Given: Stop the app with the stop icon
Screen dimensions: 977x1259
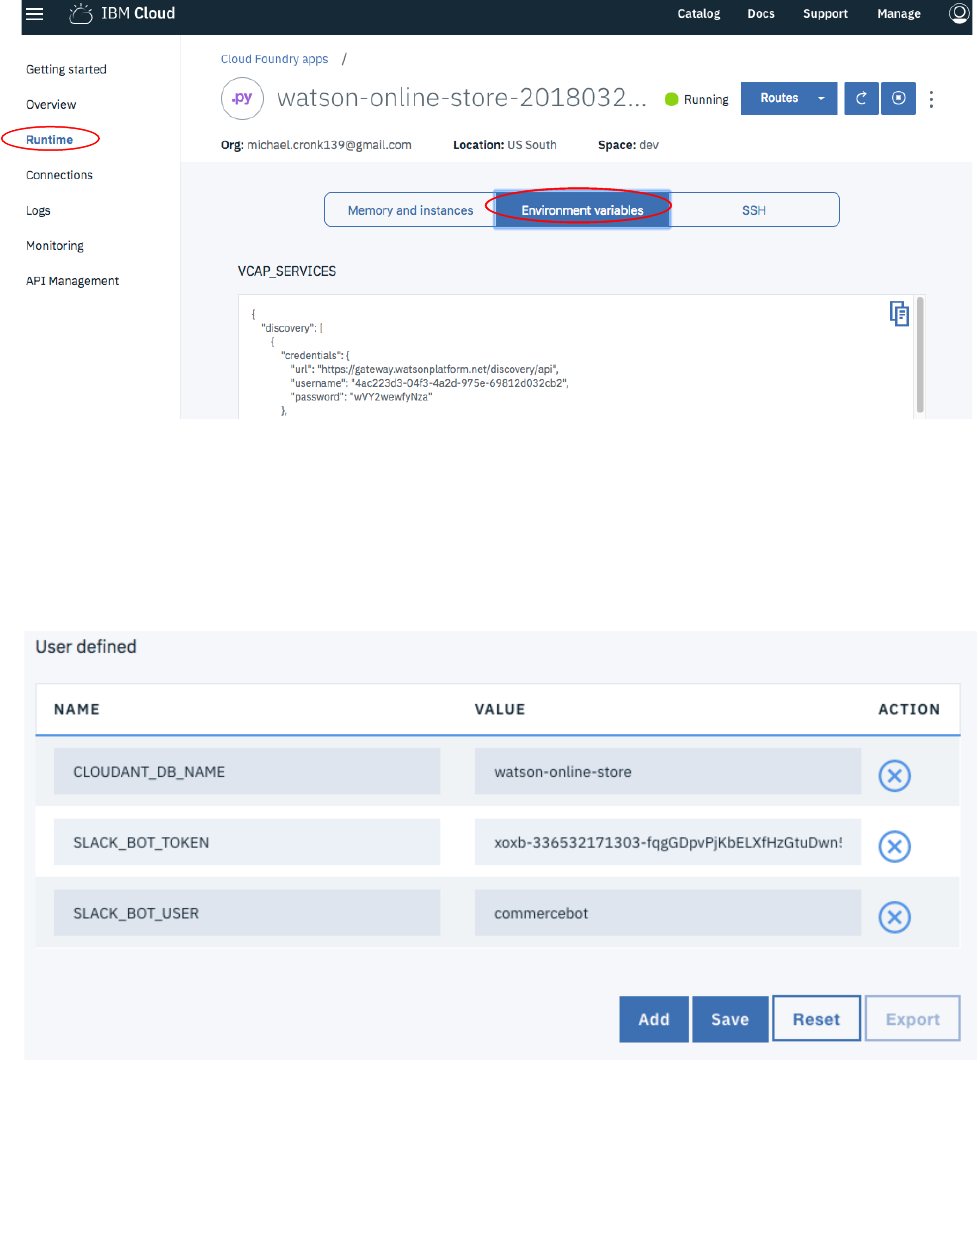Looking at the screenshot, I should click(898, 98).
